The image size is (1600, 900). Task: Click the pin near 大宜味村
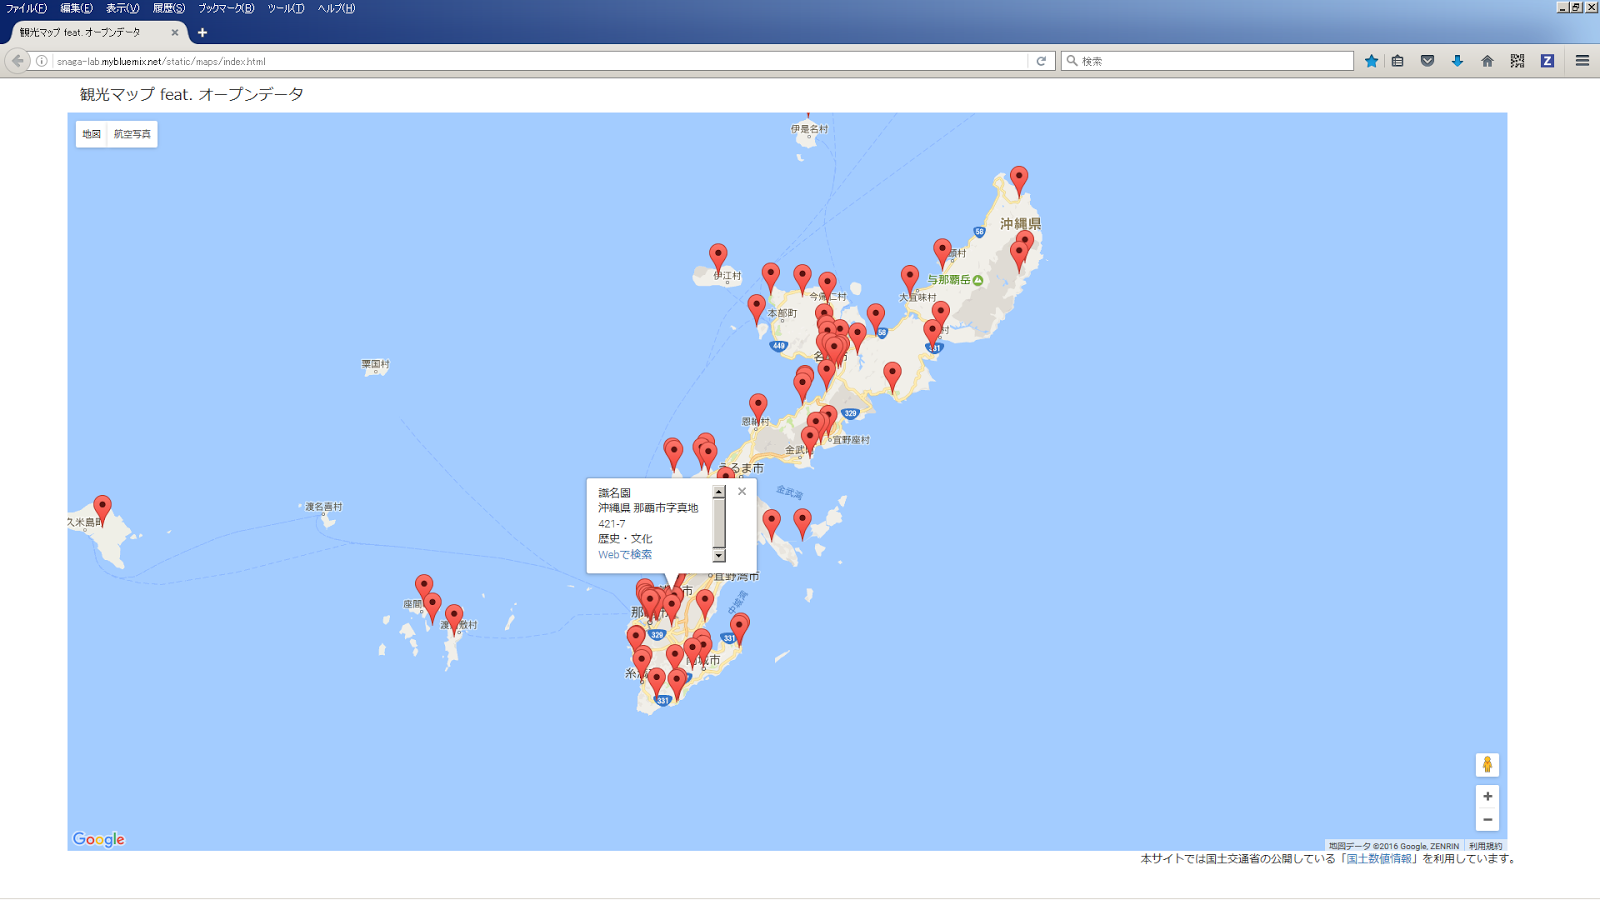click(909, 280)
